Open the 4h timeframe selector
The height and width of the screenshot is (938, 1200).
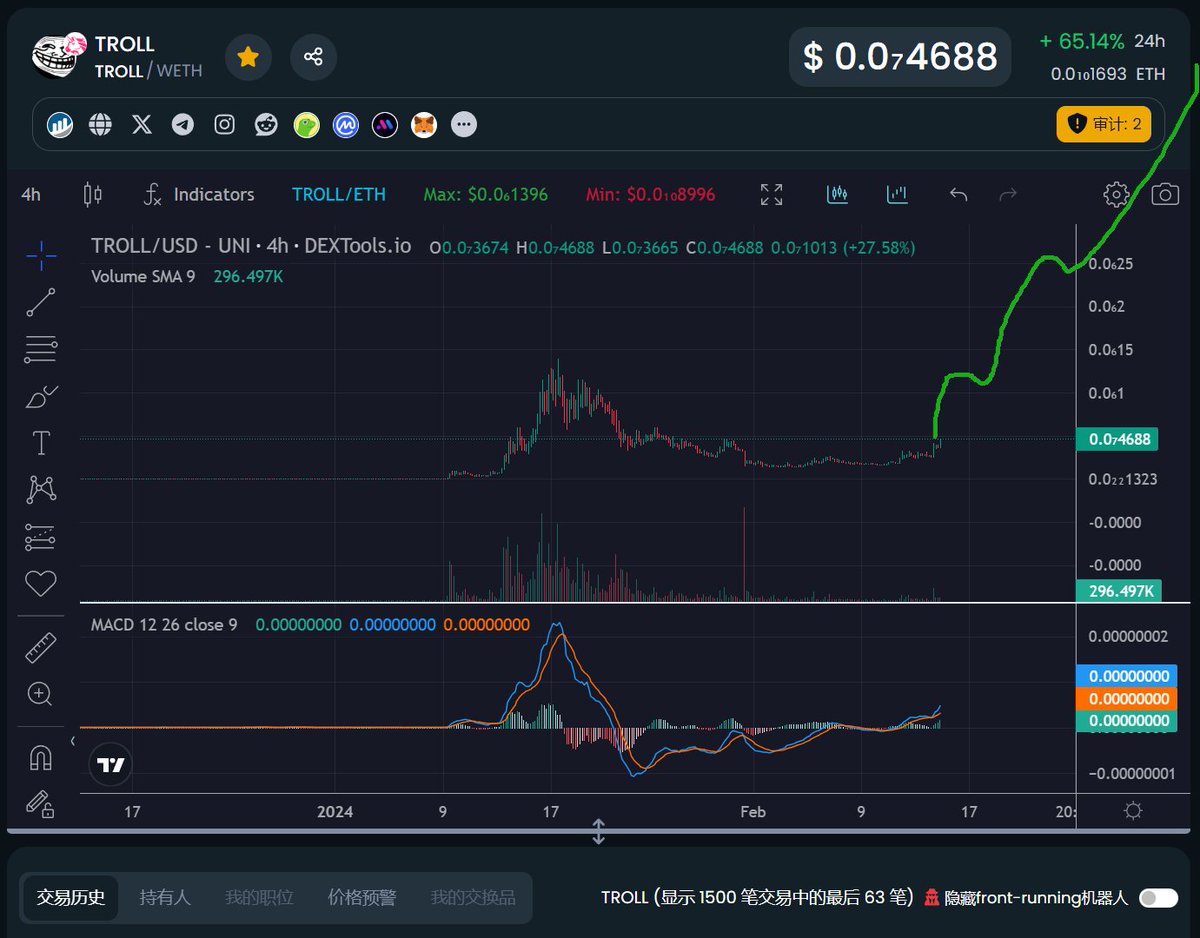tap(31, 194)
